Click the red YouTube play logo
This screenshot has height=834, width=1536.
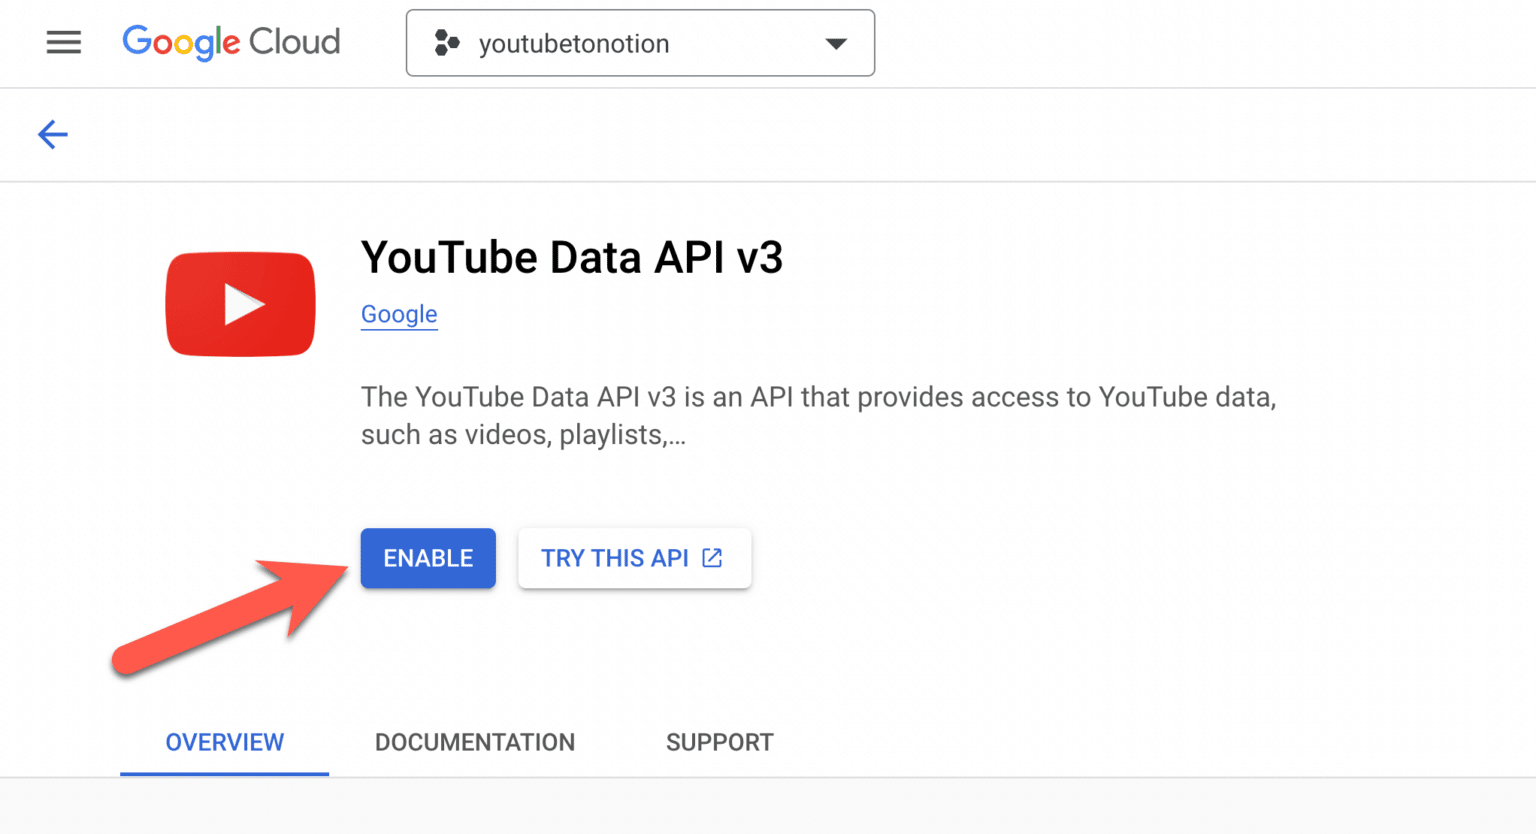[x=241, y=304]
